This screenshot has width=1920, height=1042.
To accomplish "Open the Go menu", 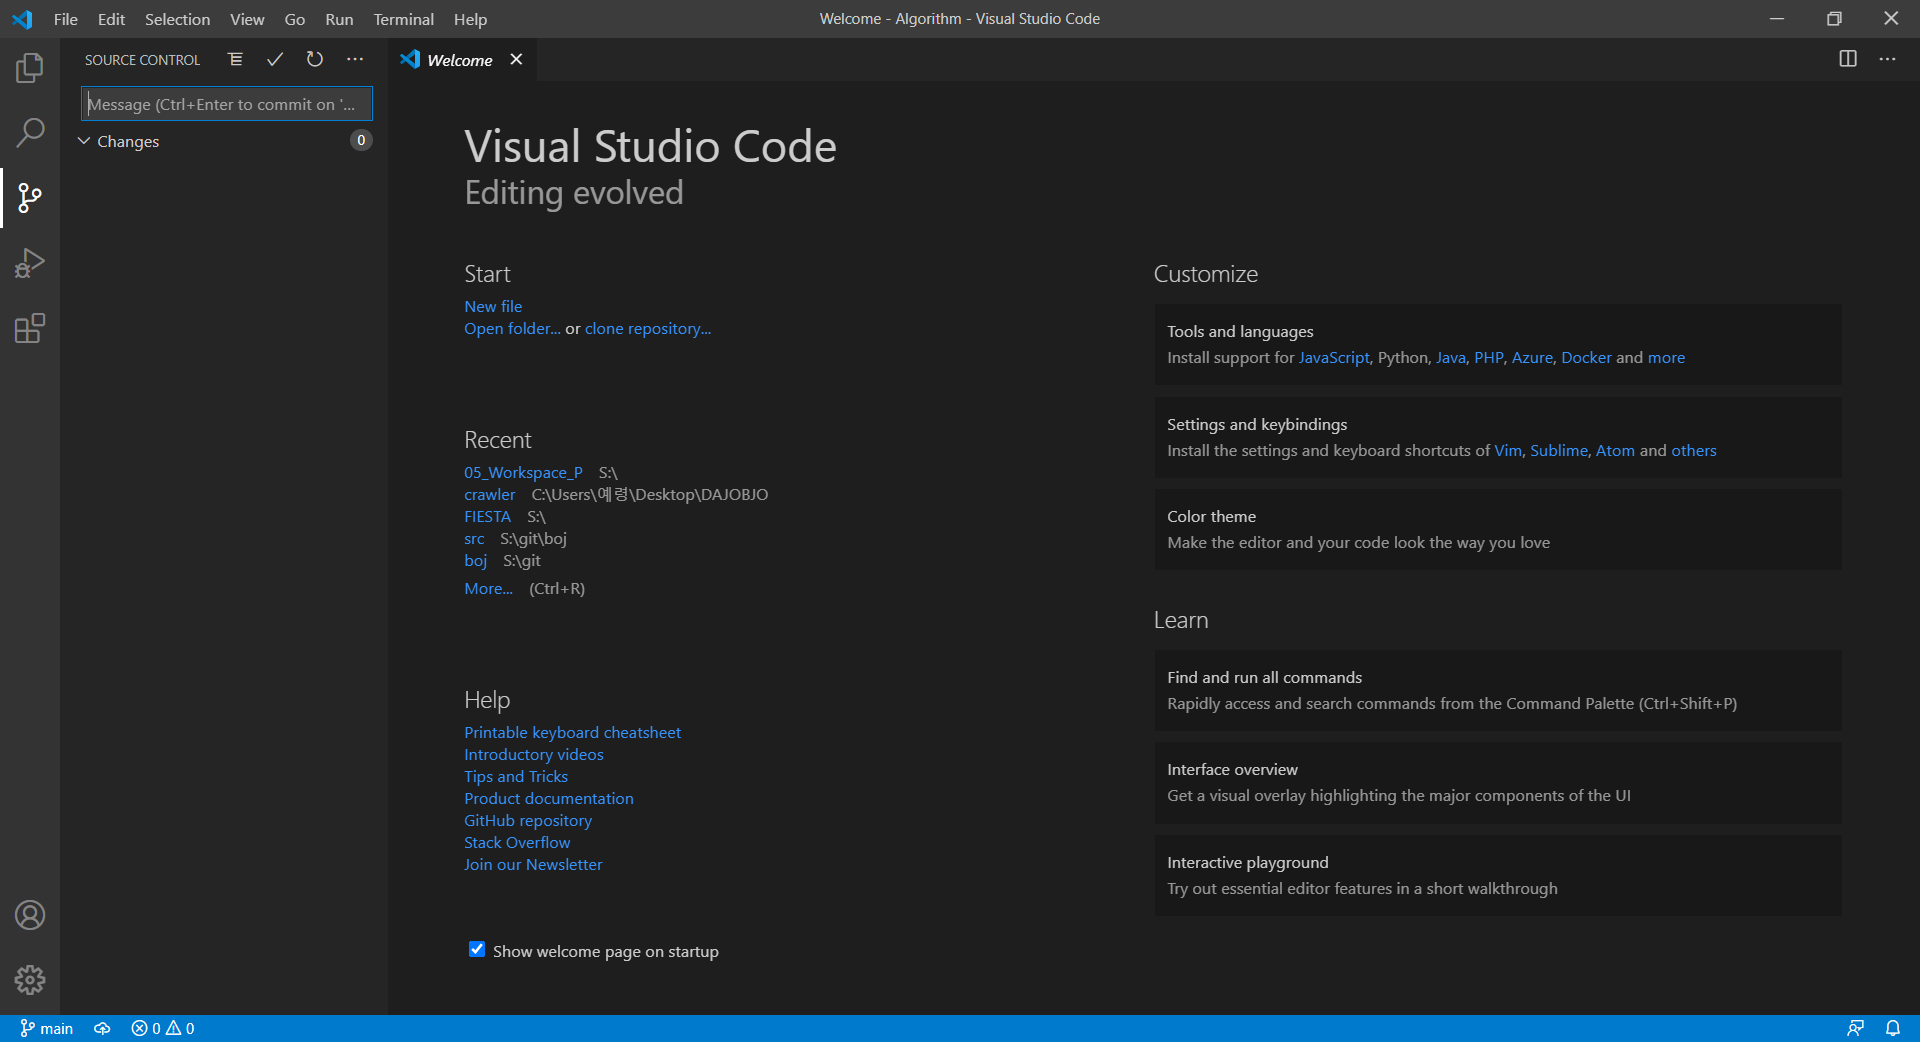I will [295, 19].
